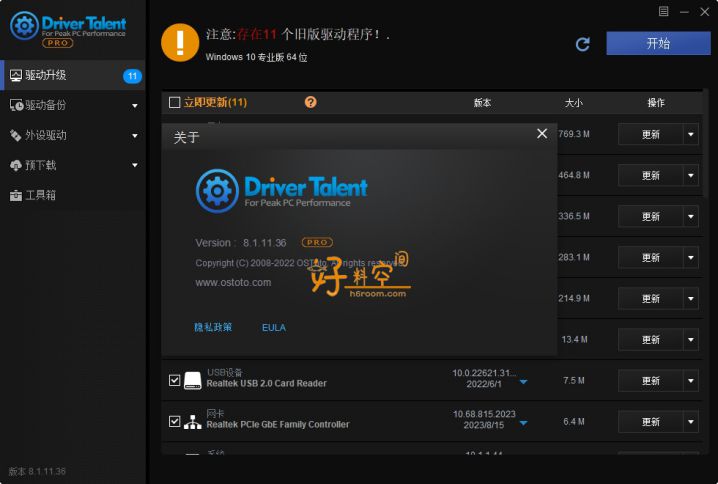Image resolution: width=718 pixels, height=484 pixels.
Task: Expand version dropdown for 10.68.815.2023 network driver
Action: 523,423
